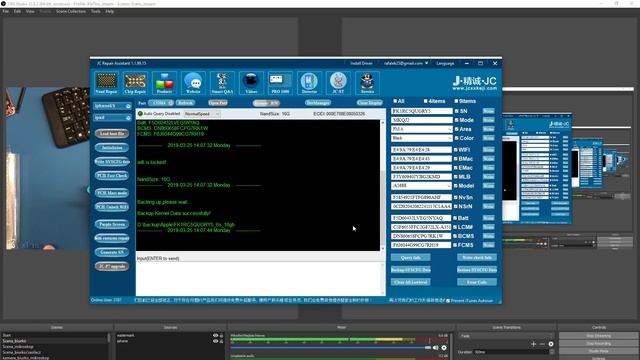Toggle visibility eye of watermark source
The width and height of the screenshot is (640, 360).
(216, 336)
